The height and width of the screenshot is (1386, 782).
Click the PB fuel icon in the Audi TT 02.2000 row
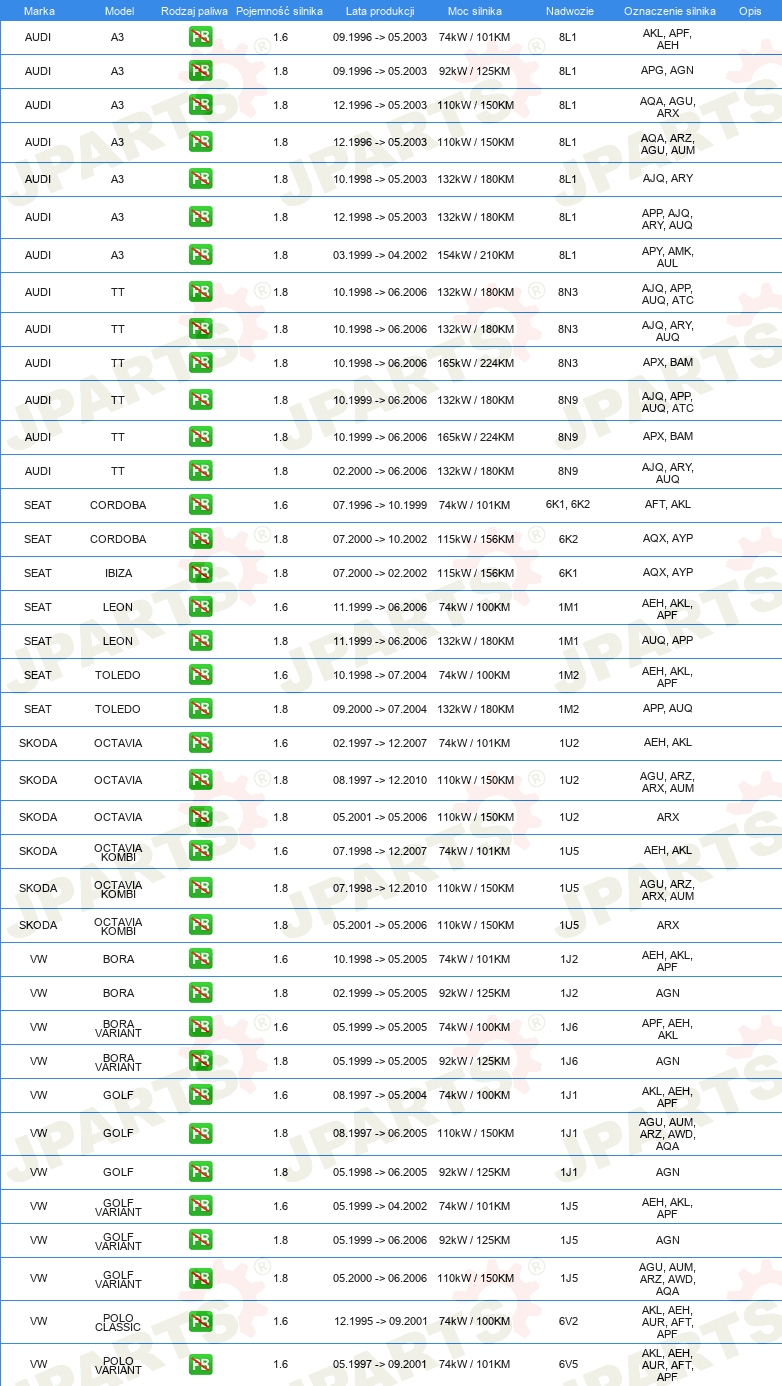click(201, 471)
